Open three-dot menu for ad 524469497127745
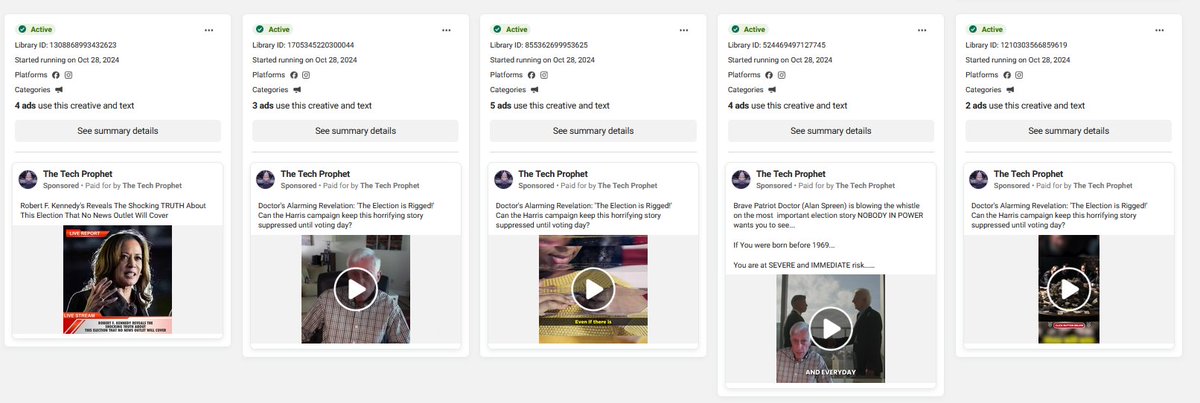Image resolution: width=1200 pixels, height=403 pixels. tap(922, 30)
